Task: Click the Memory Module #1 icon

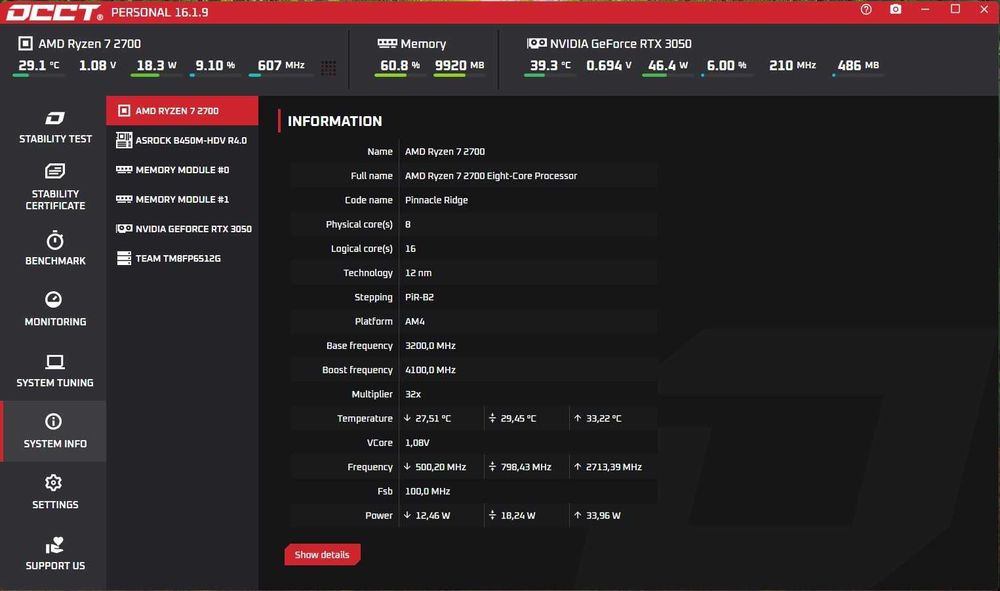Action: coord(124,199)
